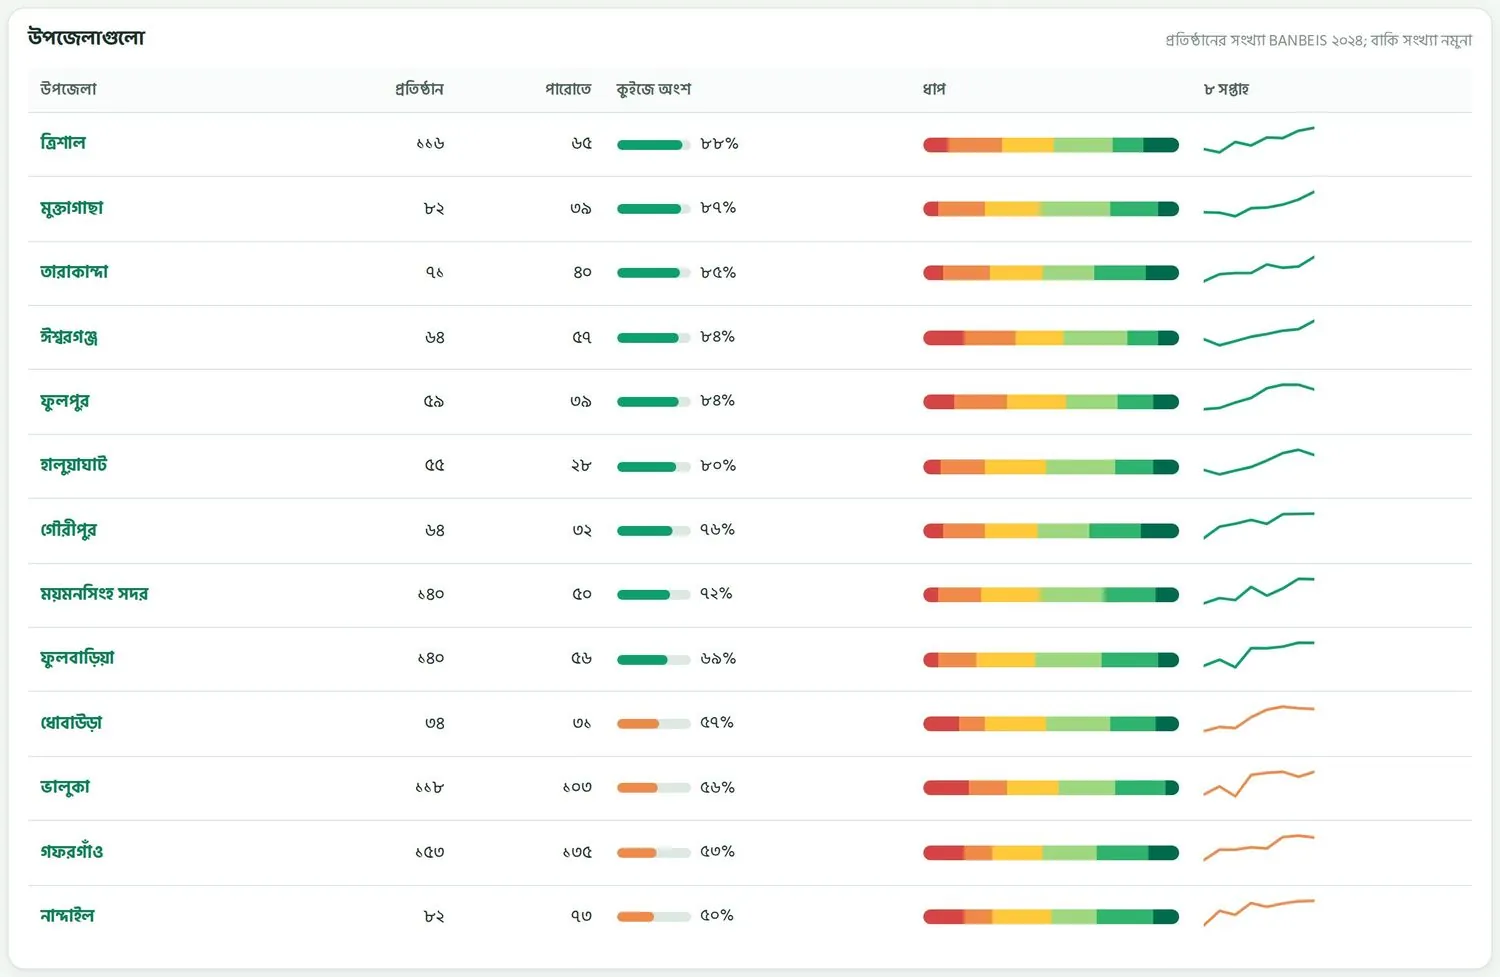Viewport: 1500px width, 977px height.
Task: Open the ধোবাউড়া upazila link
Action: click(x=71, y=723)
